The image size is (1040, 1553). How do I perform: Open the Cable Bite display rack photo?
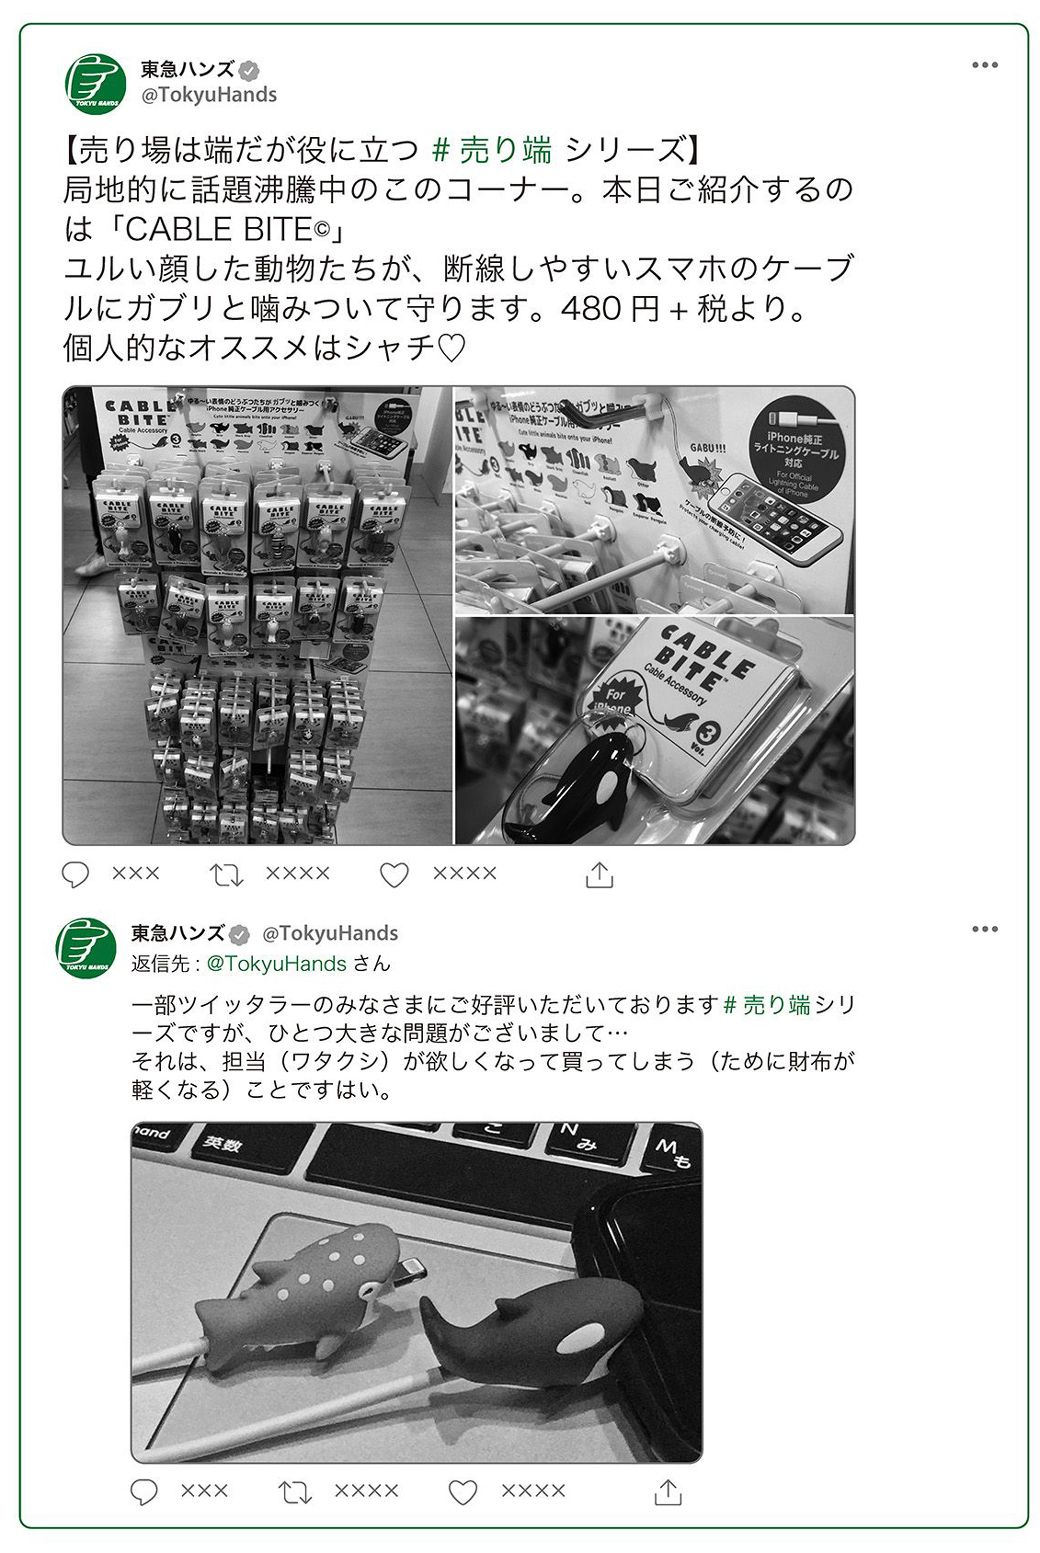(257, 615)
